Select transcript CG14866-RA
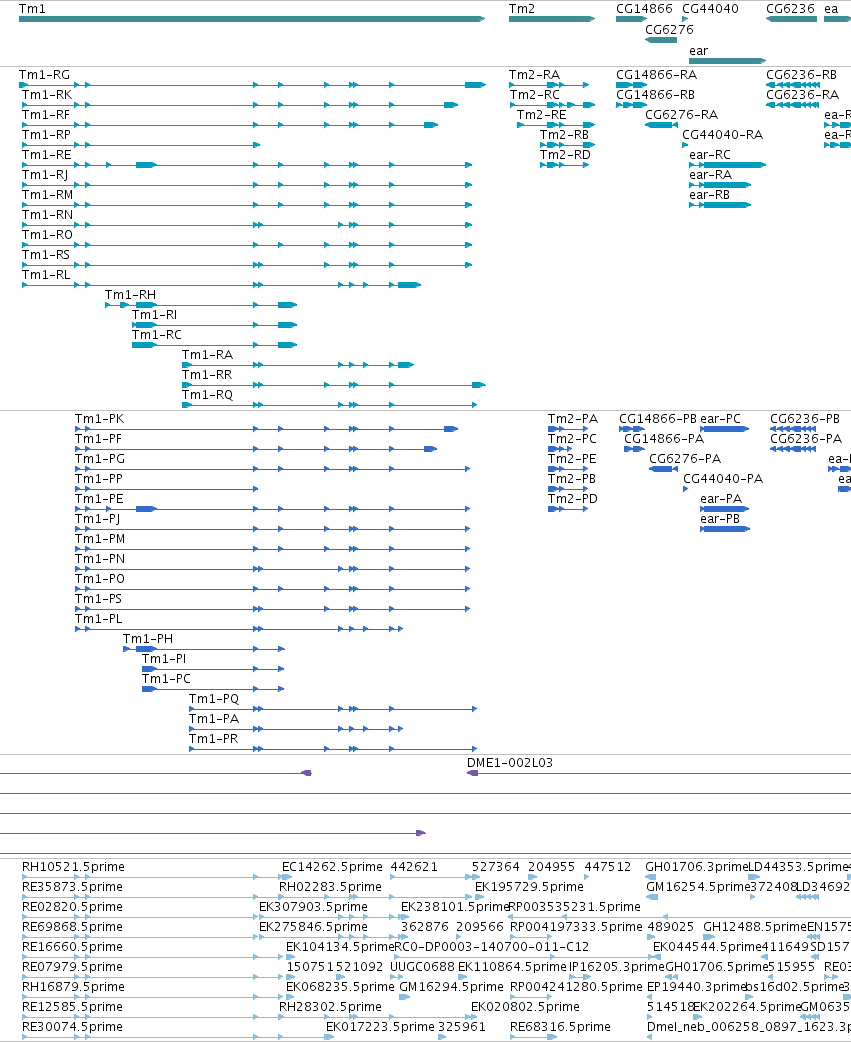This screenshot has width=851, height=1042. pyautogui.click(x=631, y=85)
